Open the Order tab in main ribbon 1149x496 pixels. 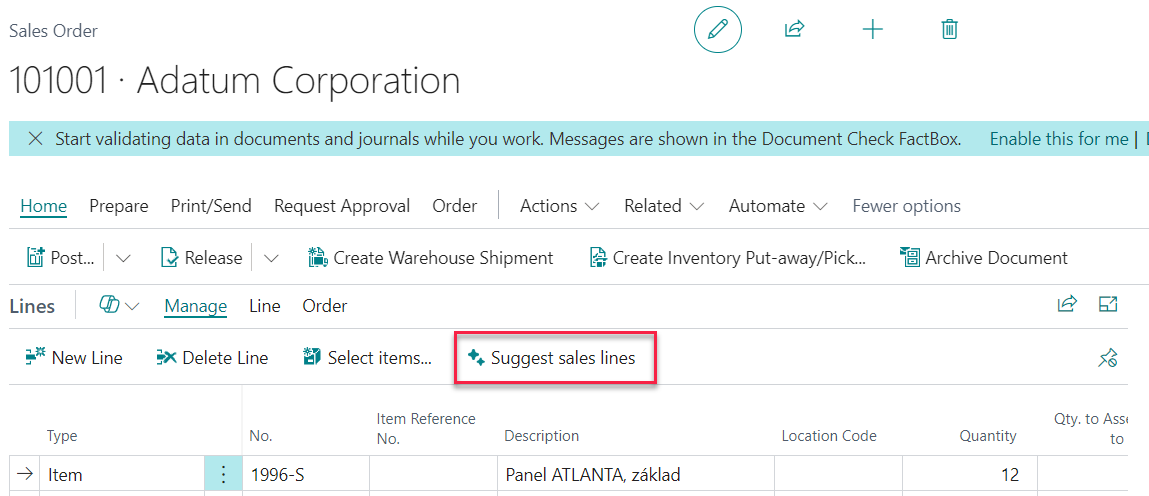click(x=455, y=207)
